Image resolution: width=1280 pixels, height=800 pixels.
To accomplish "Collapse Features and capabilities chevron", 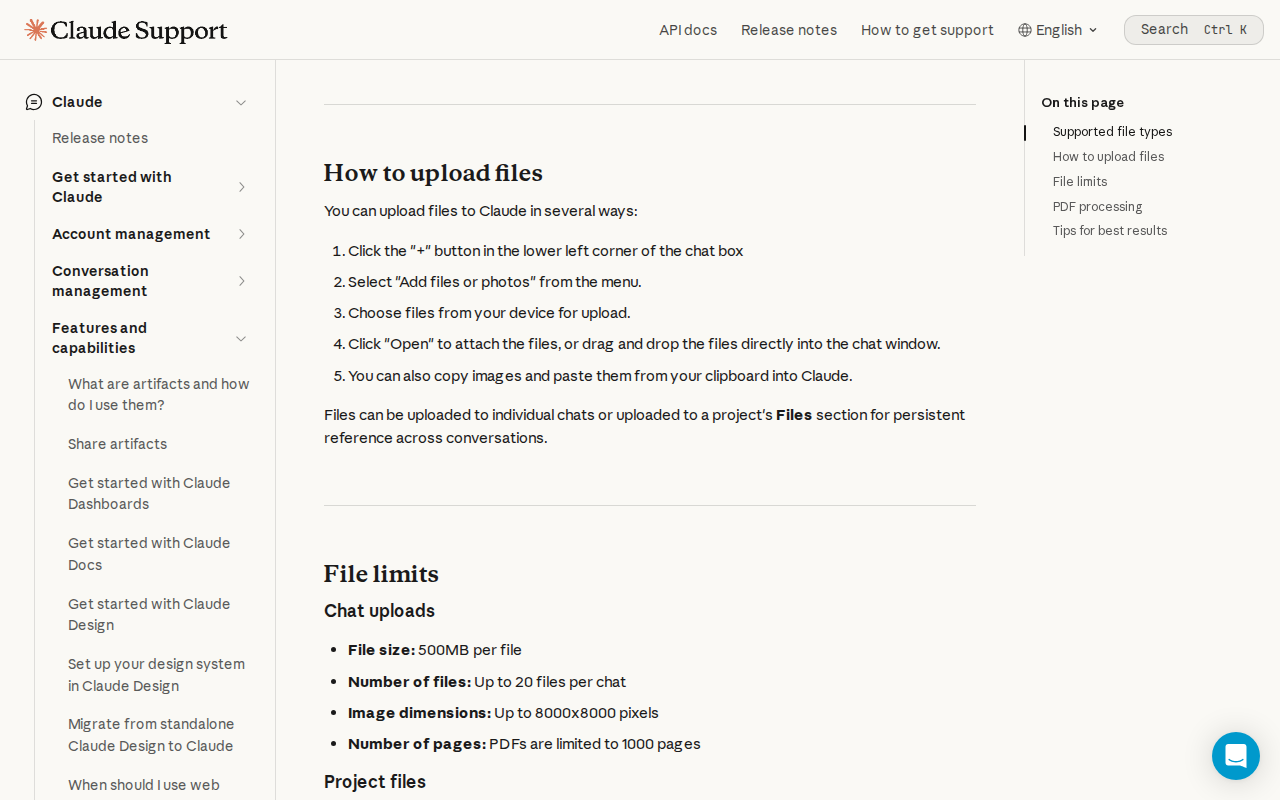I will [x=241, y=338].
